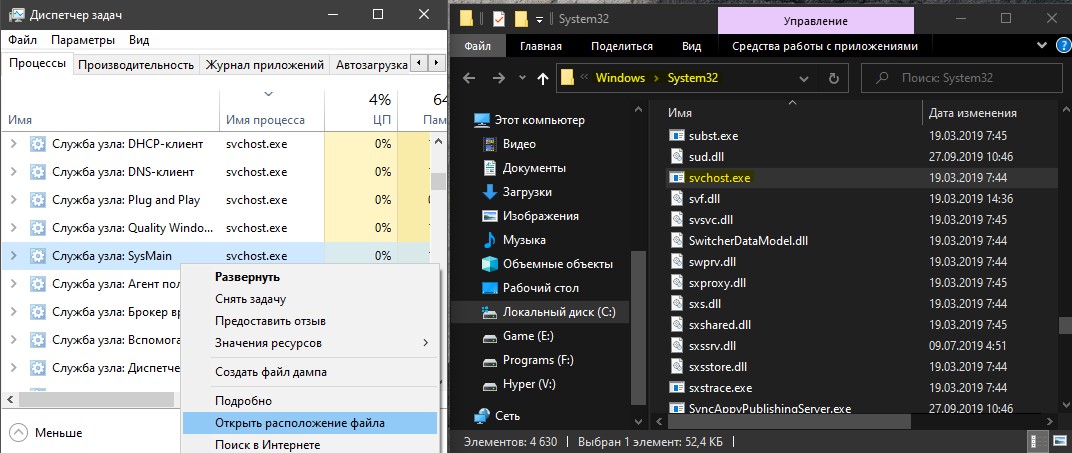Choose Развернуть in the context menu

click(x=310, y=277)
